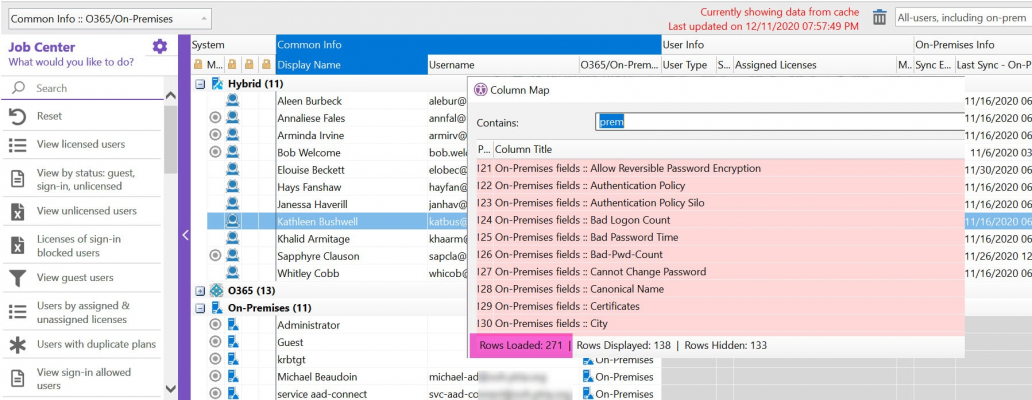
Task: Click the Common Info band header
Action: point(468,45)
